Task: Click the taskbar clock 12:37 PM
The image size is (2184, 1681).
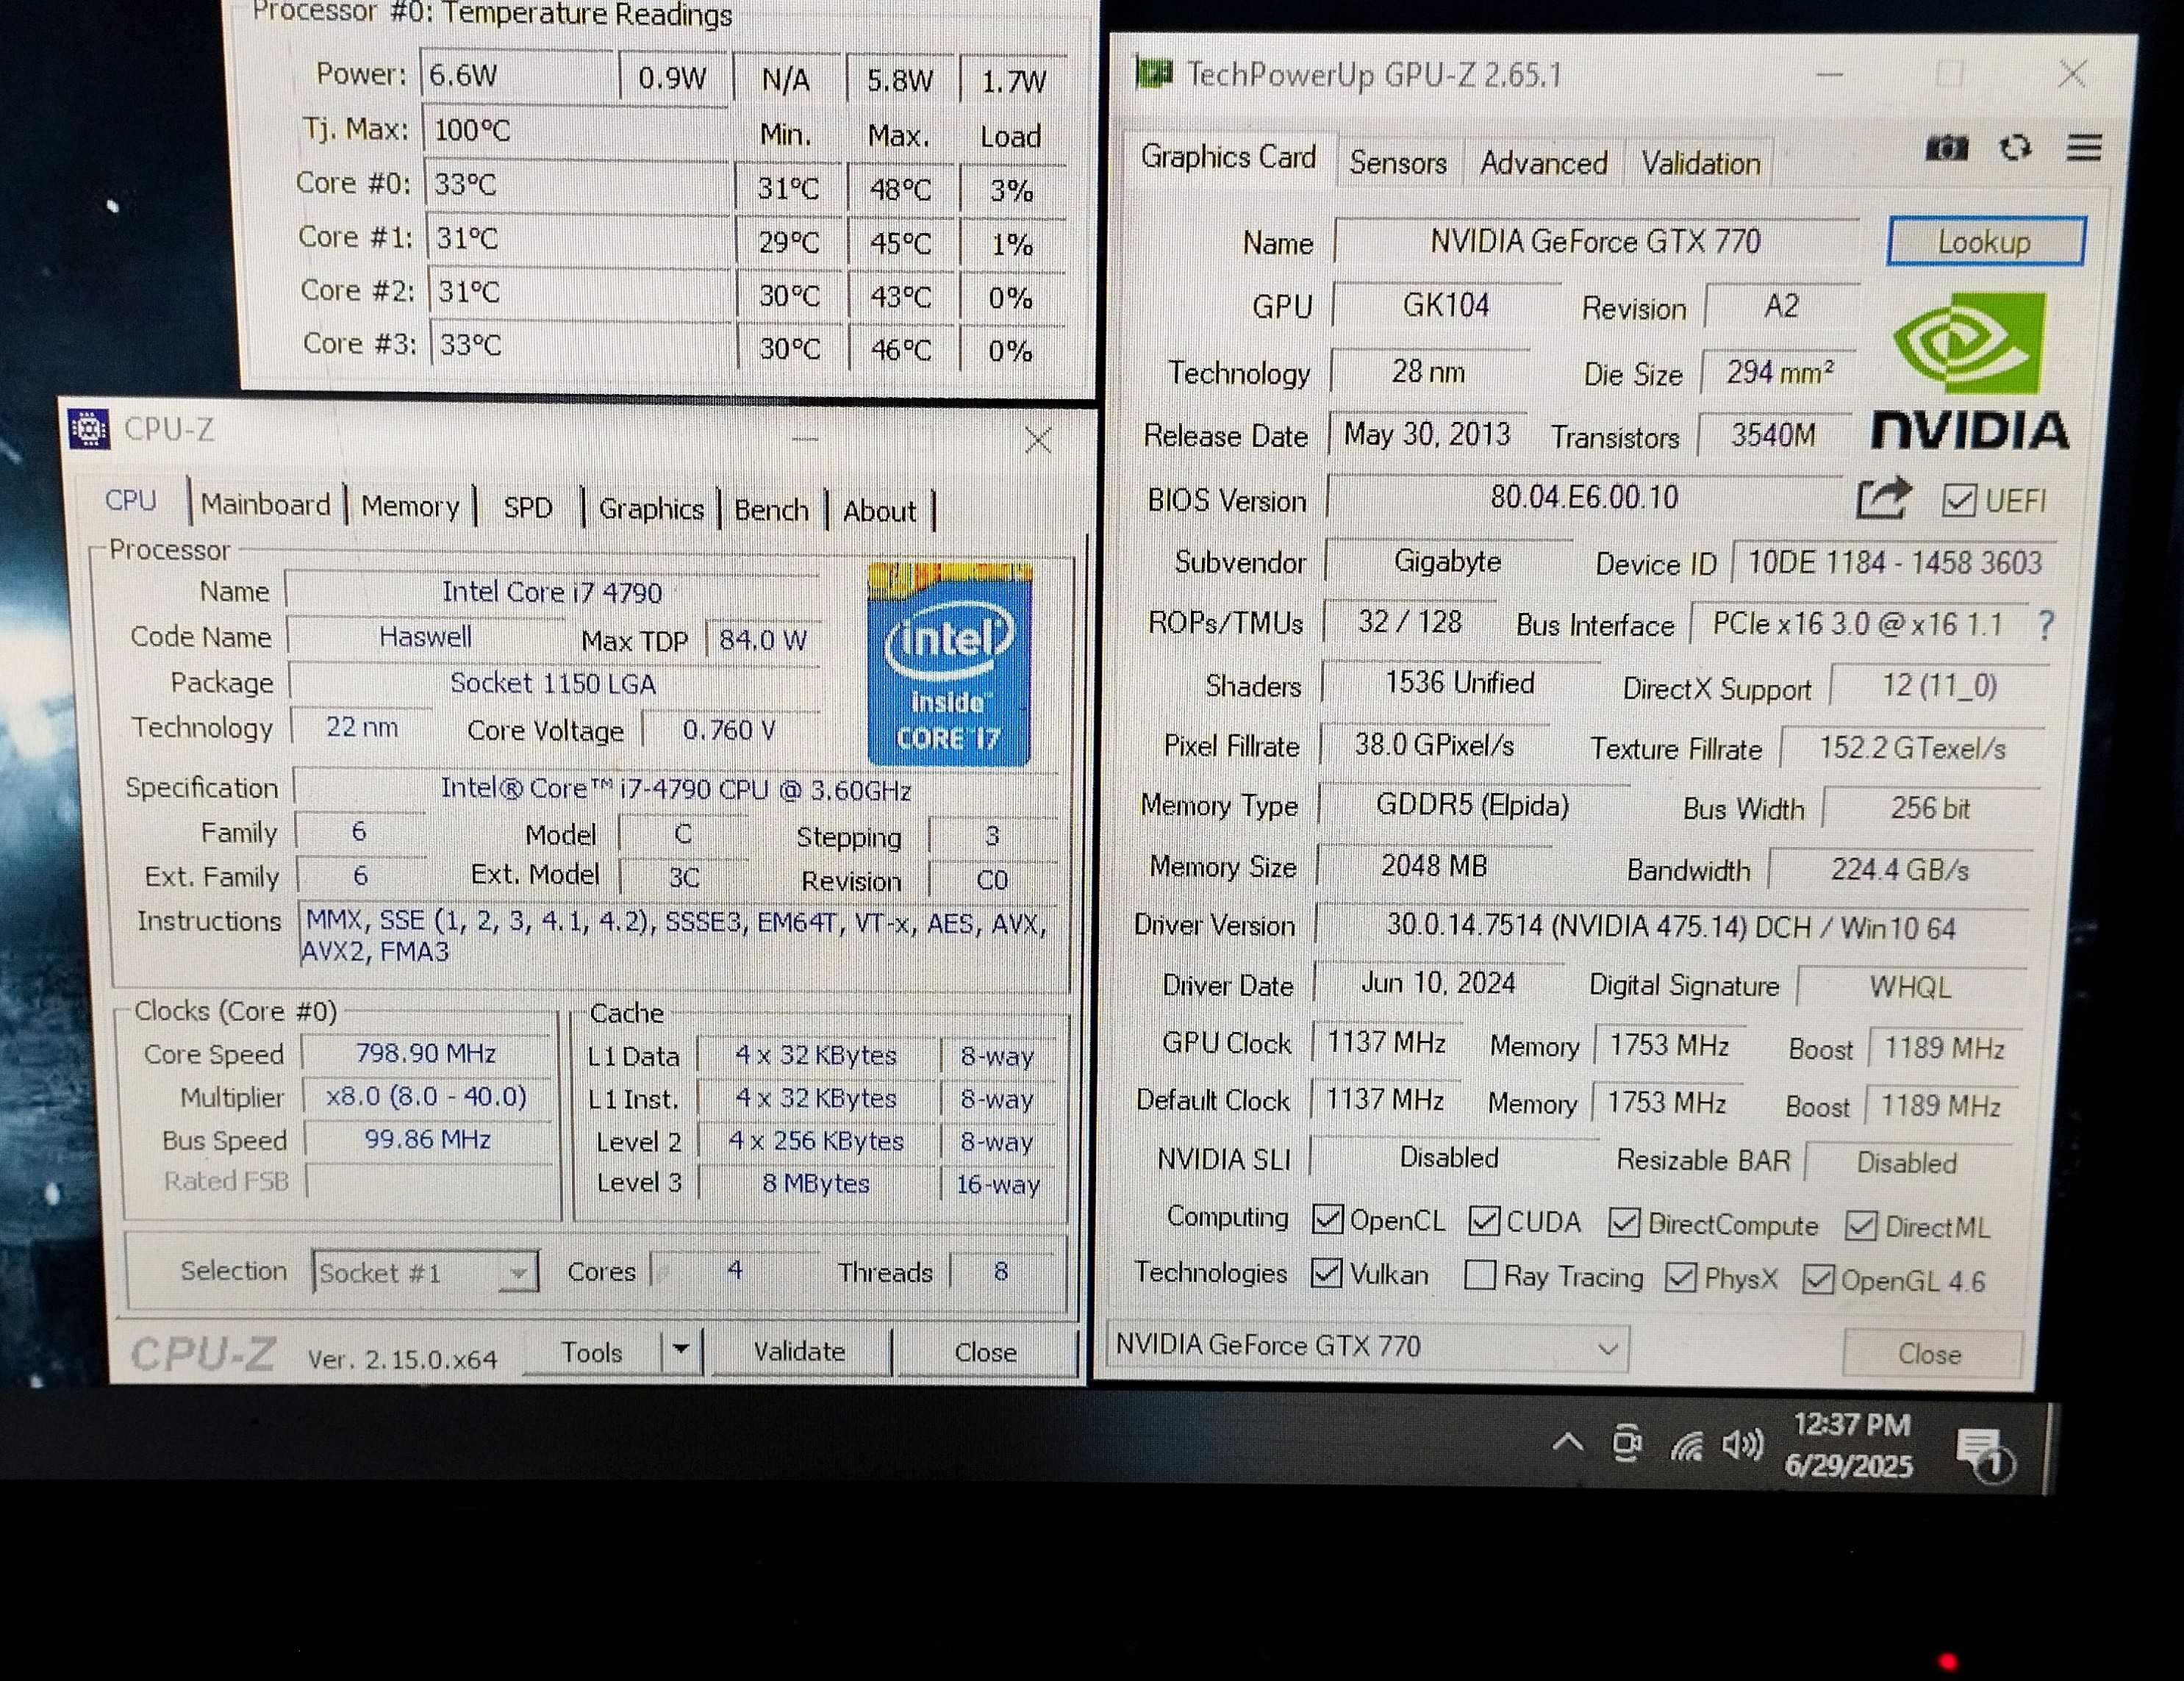Action: click(1851, 1425)
